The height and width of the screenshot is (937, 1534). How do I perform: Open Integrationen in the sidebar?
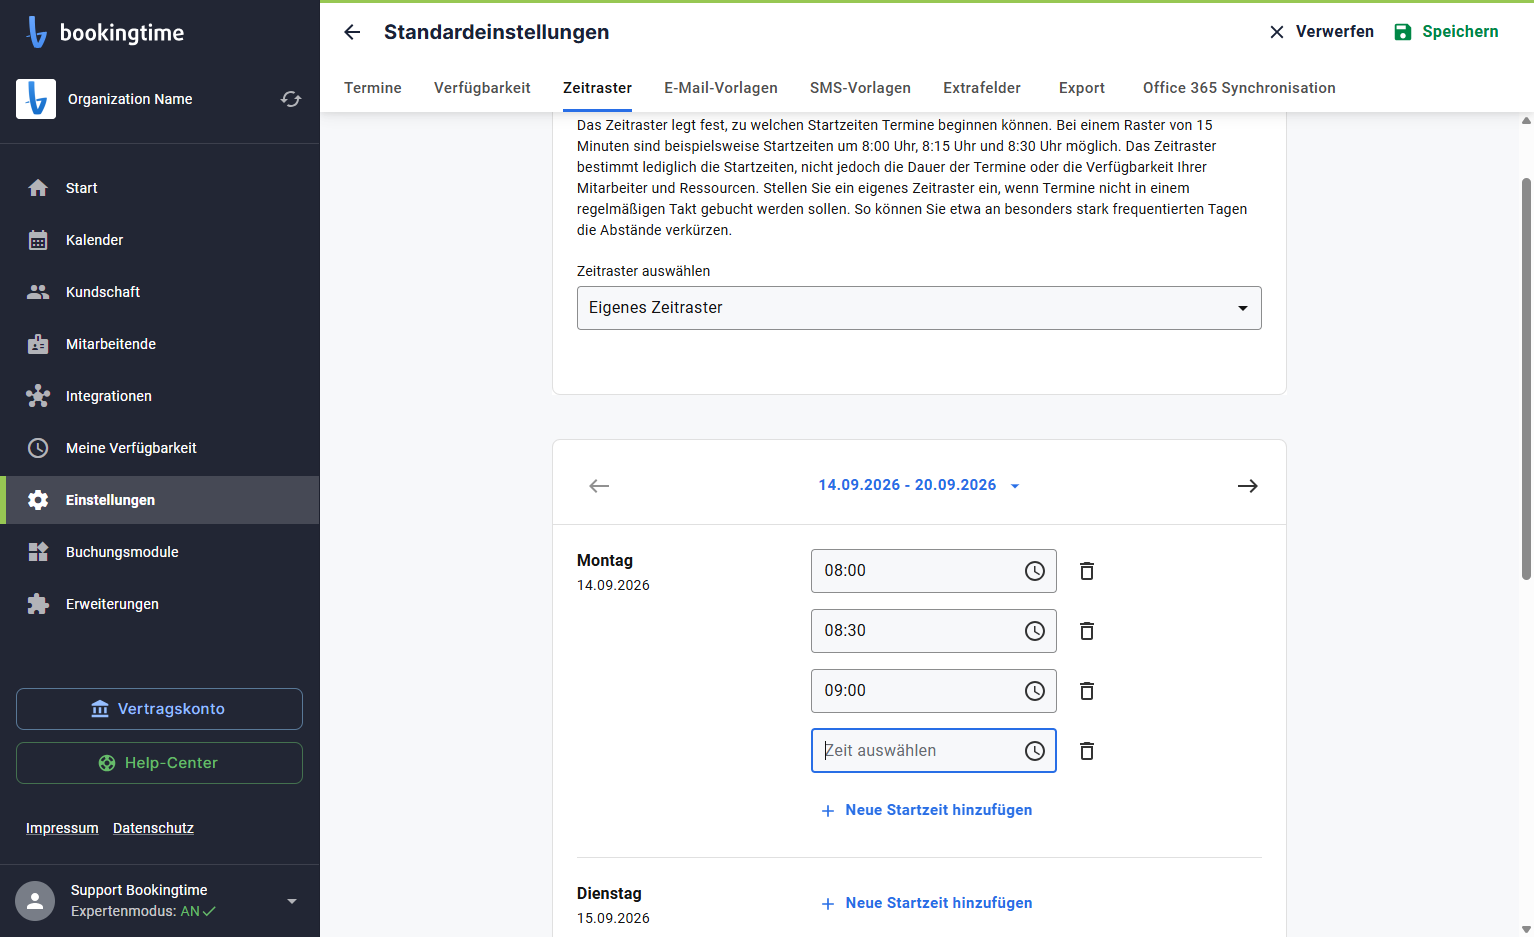click(160, 396)
